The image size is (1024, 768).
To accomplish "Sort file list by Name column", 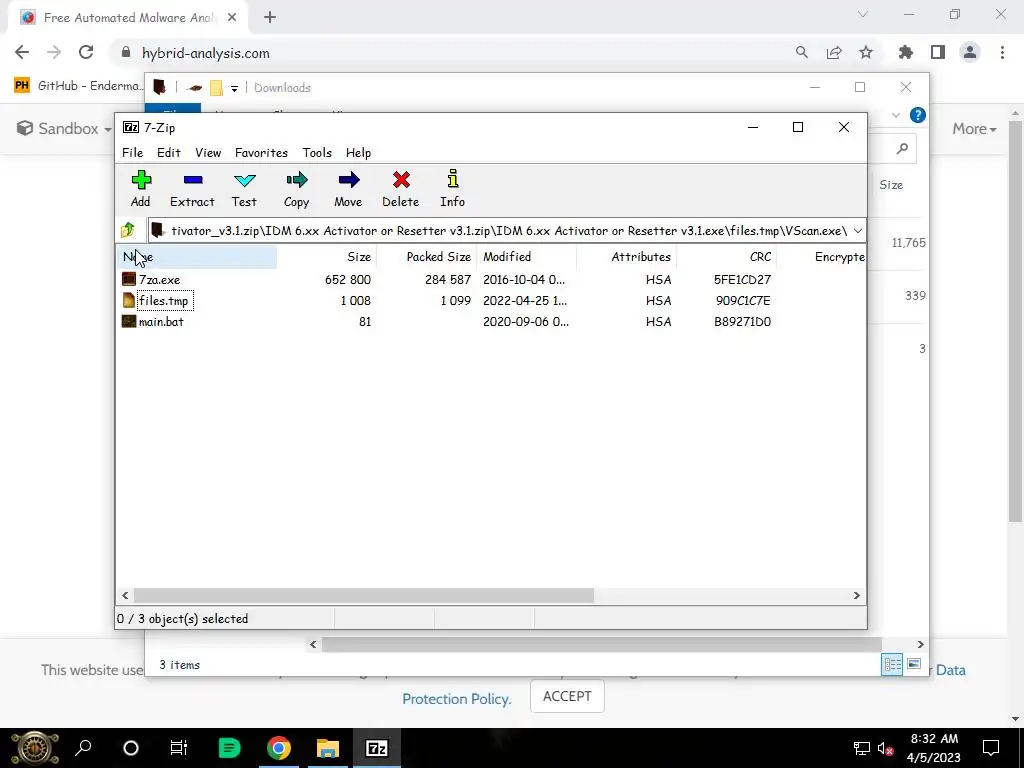I will (197, 257).
